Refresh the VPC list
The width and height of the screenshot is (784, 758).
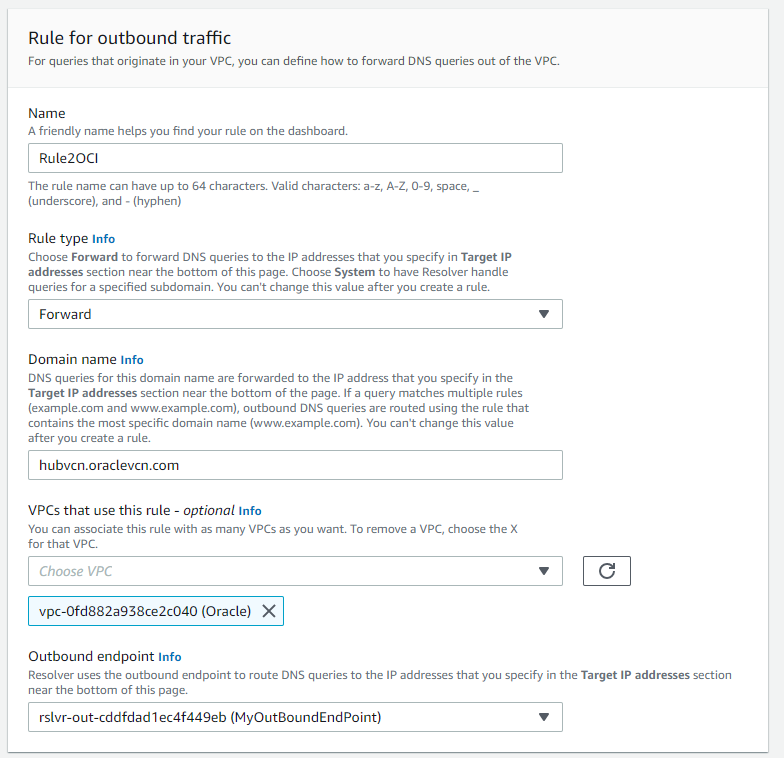606,571
